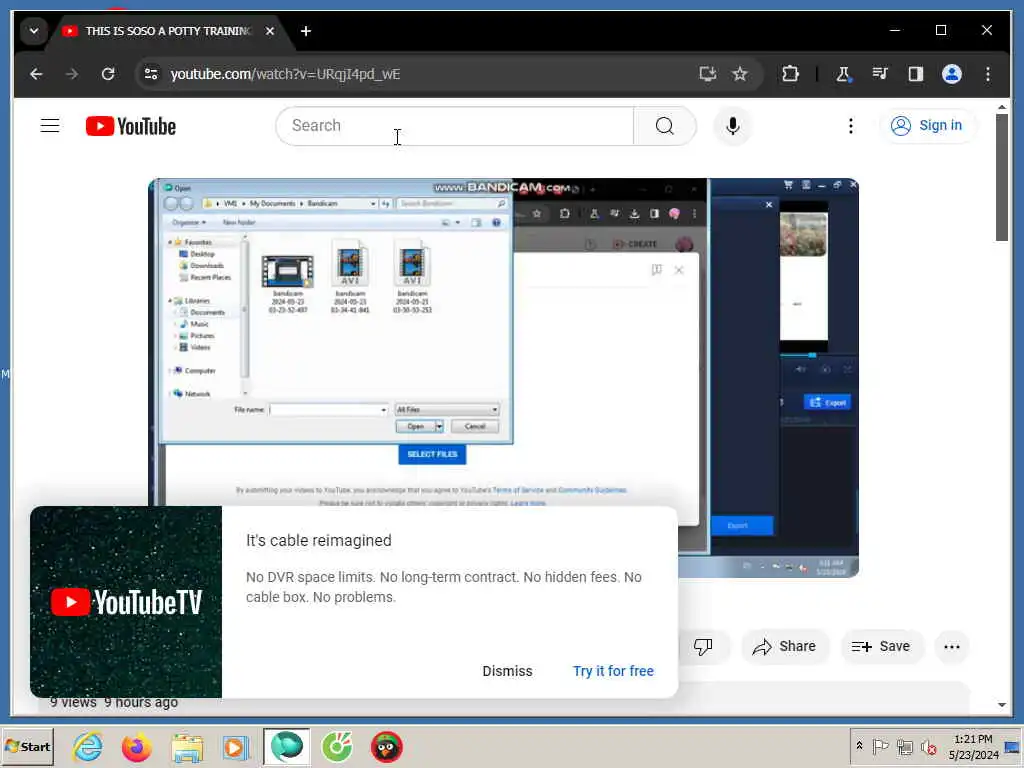
Task: Open Action Center flag icon
Action: [880, 746]
